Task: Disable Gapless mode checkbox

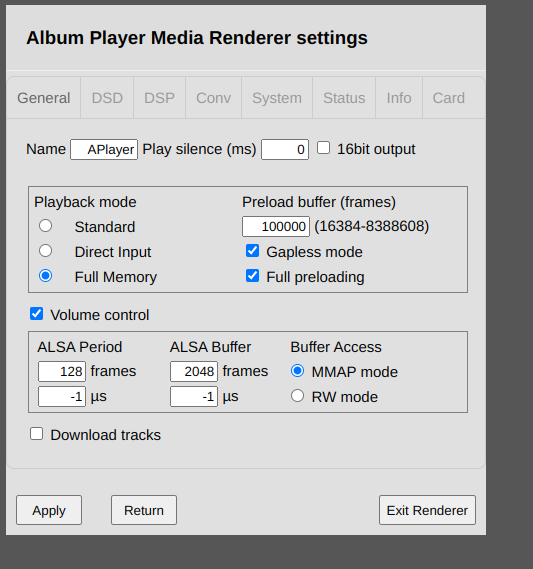Action: coord(252,251)
